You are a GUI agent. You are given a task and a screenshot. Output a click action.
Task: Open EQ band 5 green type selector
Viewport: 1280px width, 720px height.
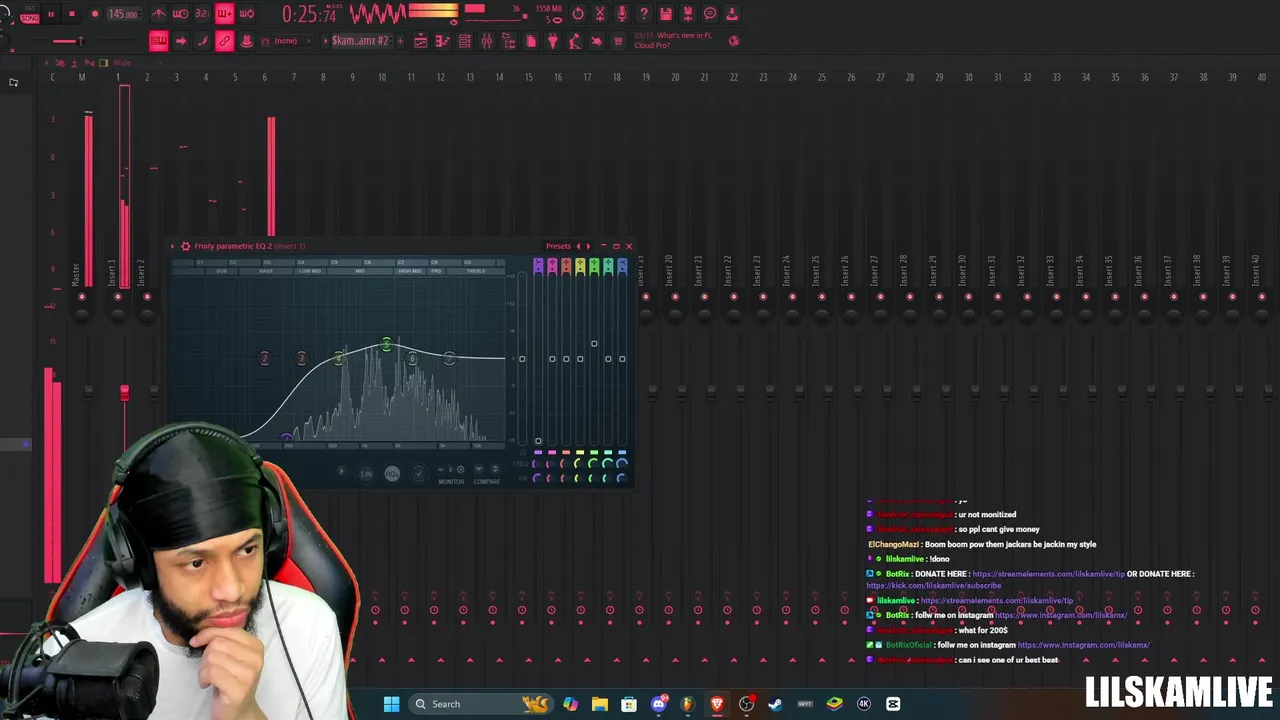[x=594, y=265]
